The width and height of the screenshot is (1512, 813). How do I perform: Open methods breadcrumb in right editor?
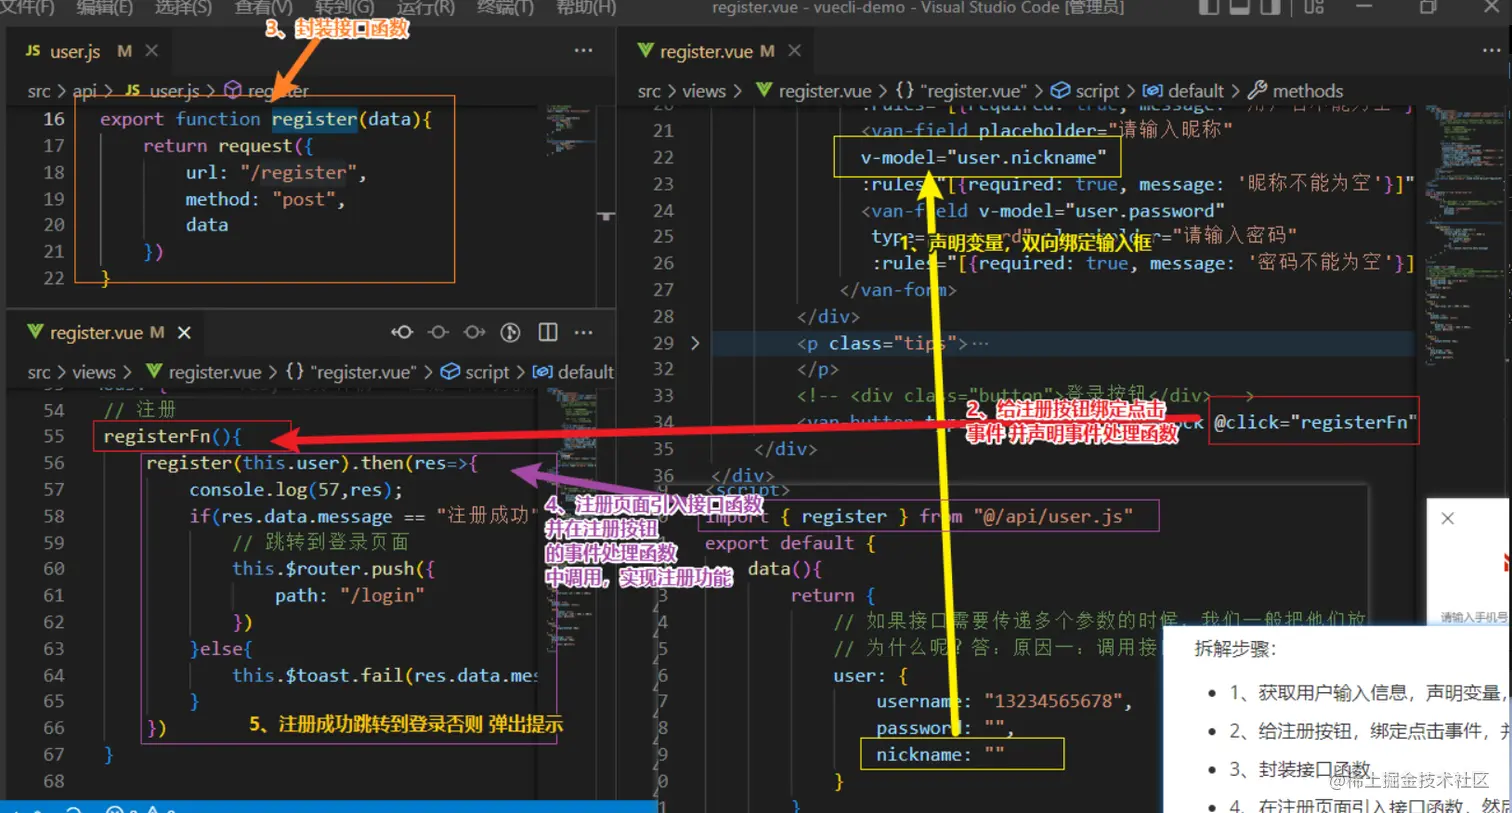click(1308, 90)
